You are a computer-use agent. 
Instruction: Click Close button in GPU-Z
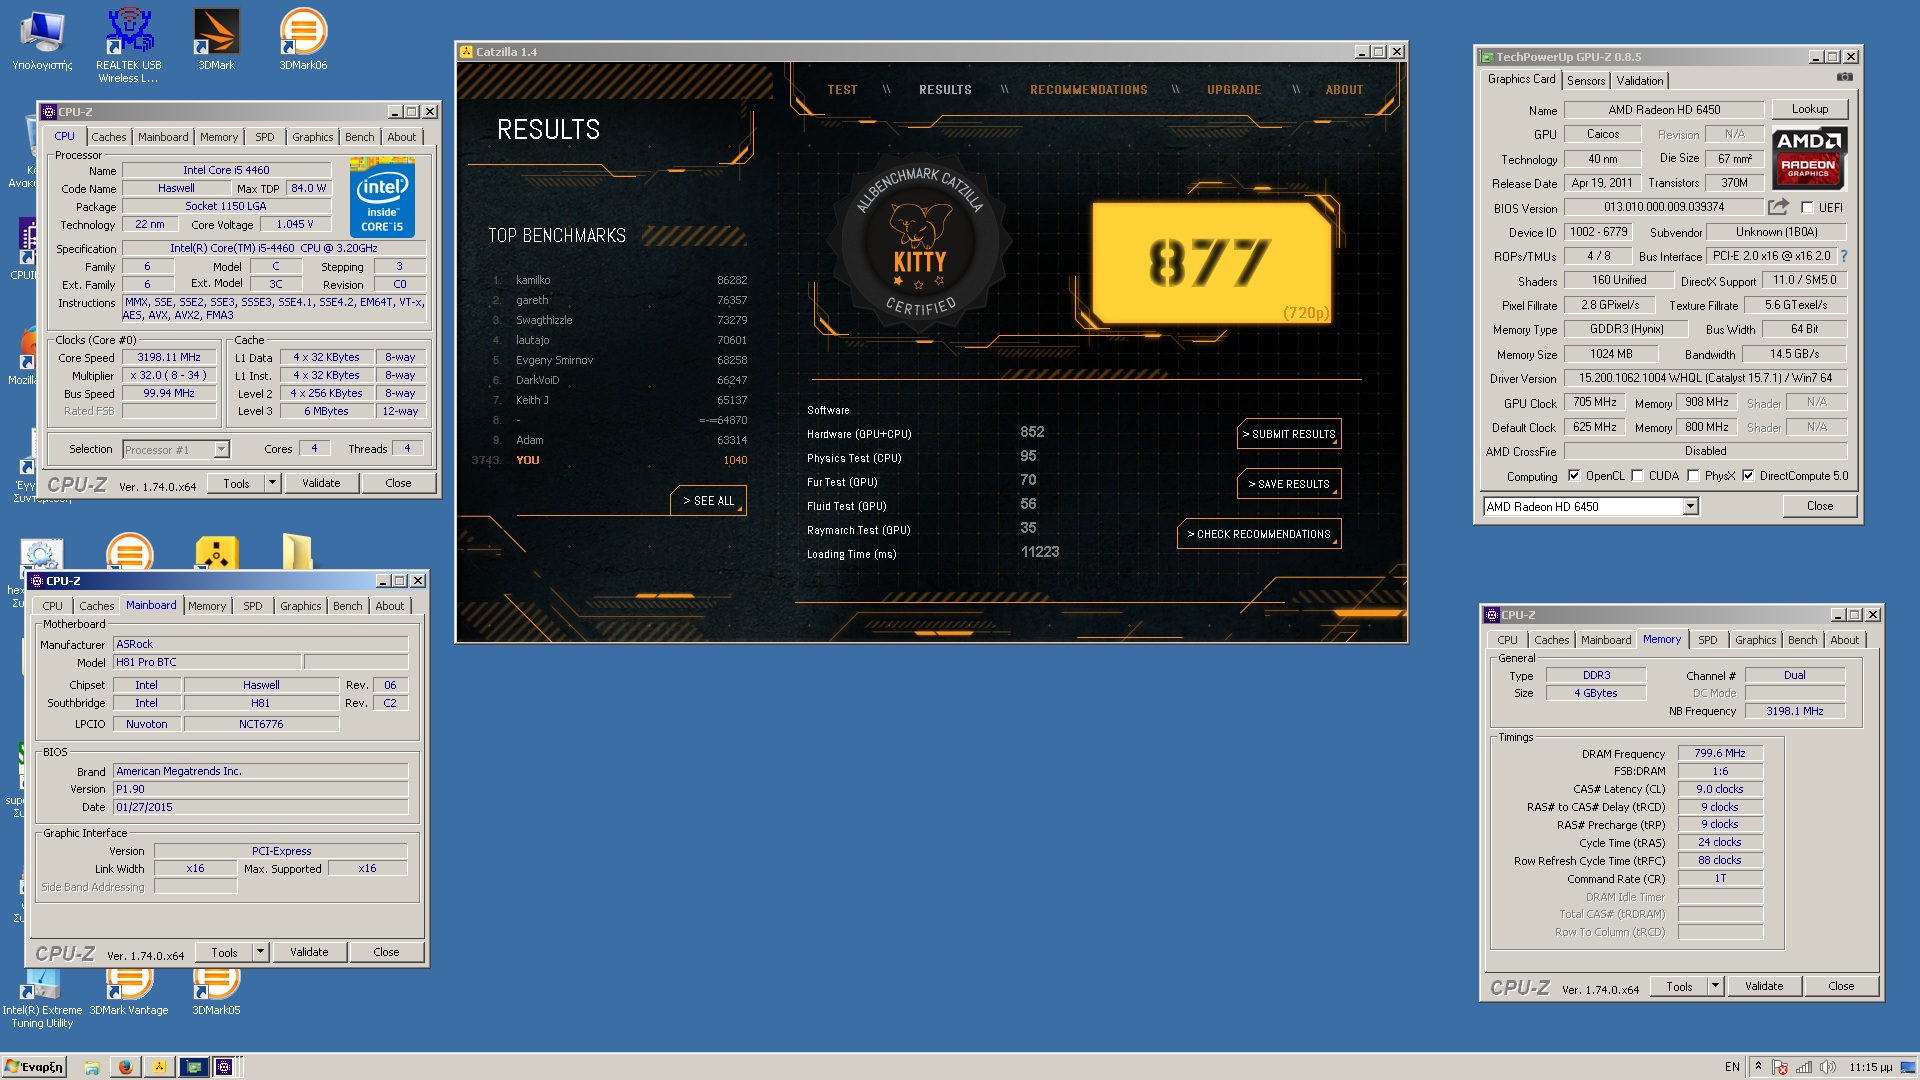(x=1820, y=506)
